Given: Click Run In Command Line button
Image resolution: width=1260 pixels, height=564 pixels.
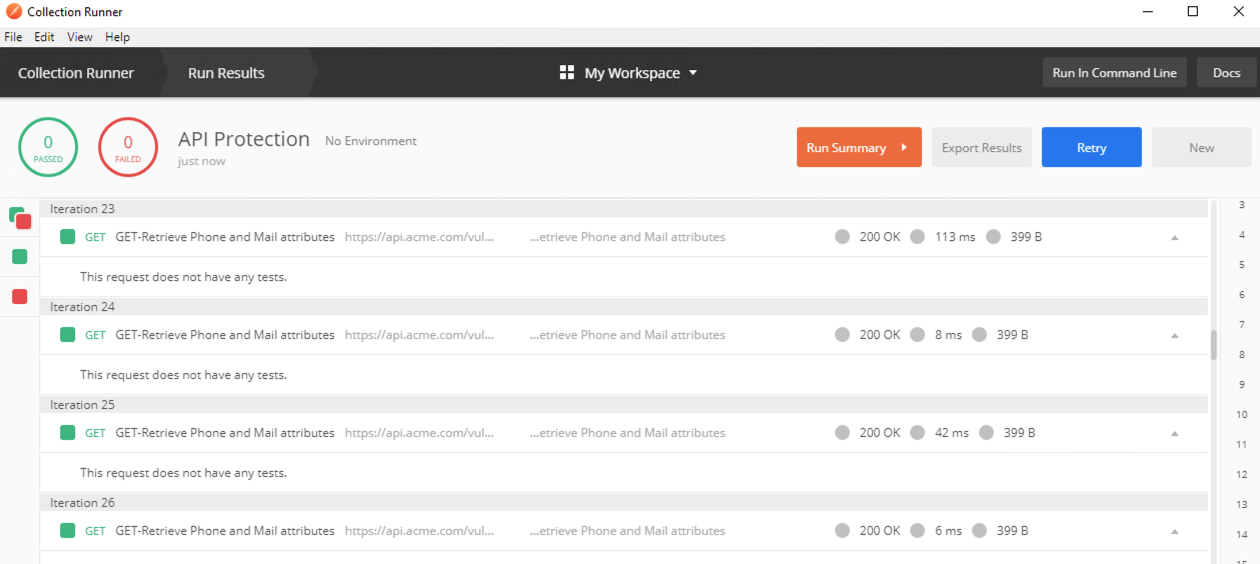Looking at the screenshot, I should click(x=1114, y=73).
